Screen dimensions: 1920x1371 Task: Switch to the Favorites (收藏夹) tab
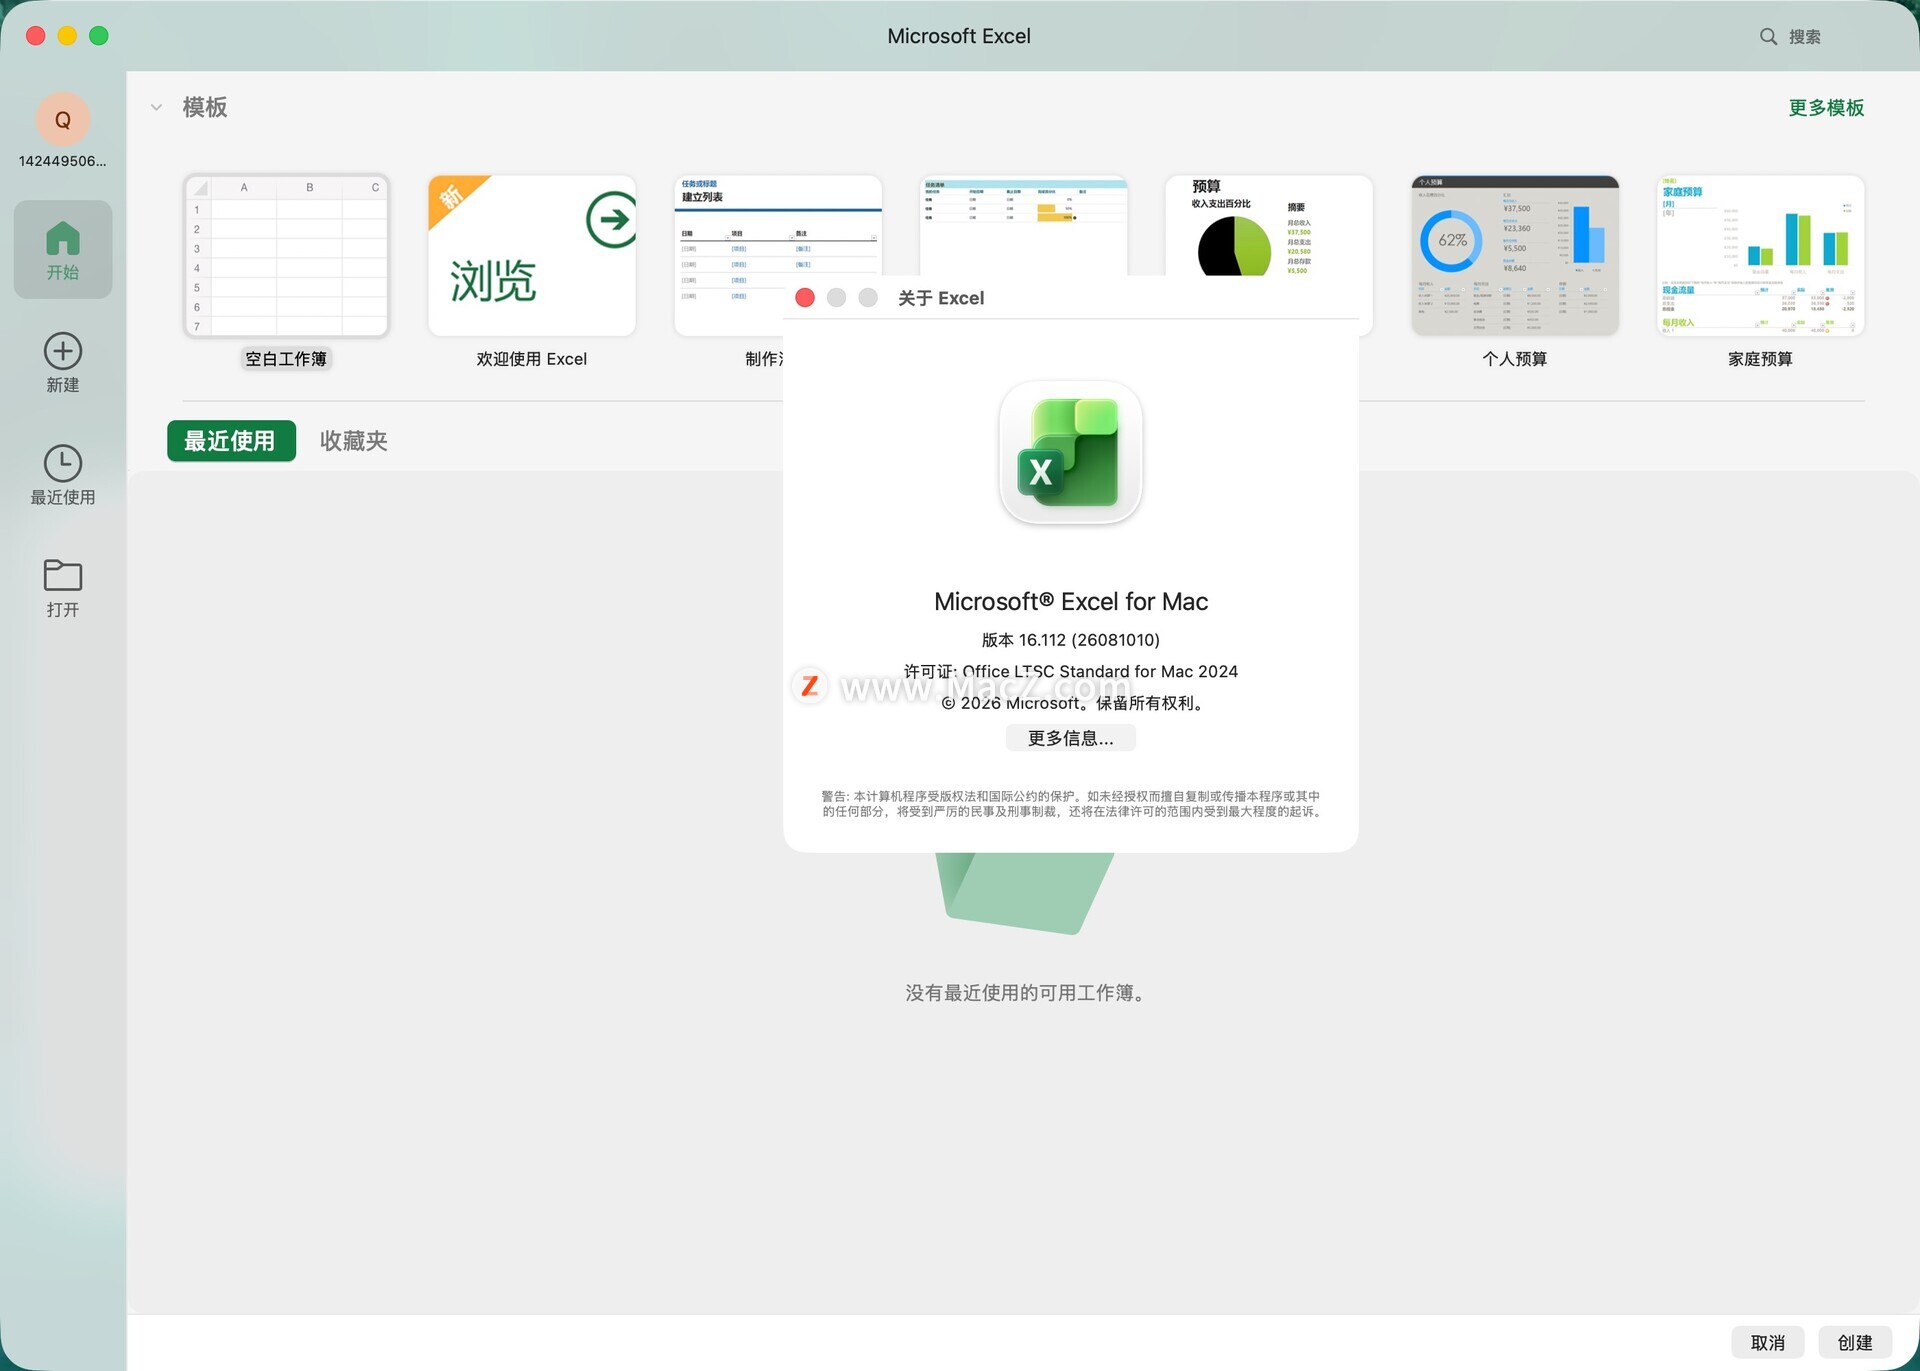coord(353,441)
